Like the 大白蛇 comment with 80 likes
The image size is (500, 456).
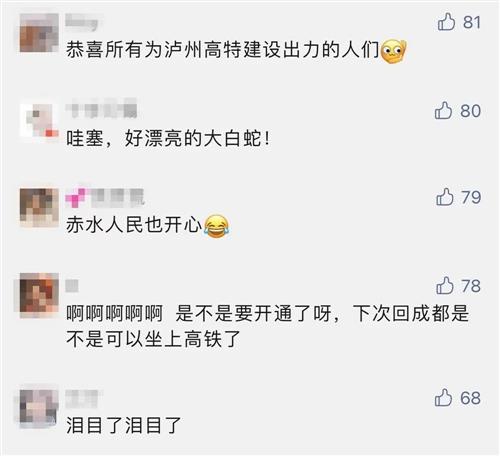tap(443, 110)
